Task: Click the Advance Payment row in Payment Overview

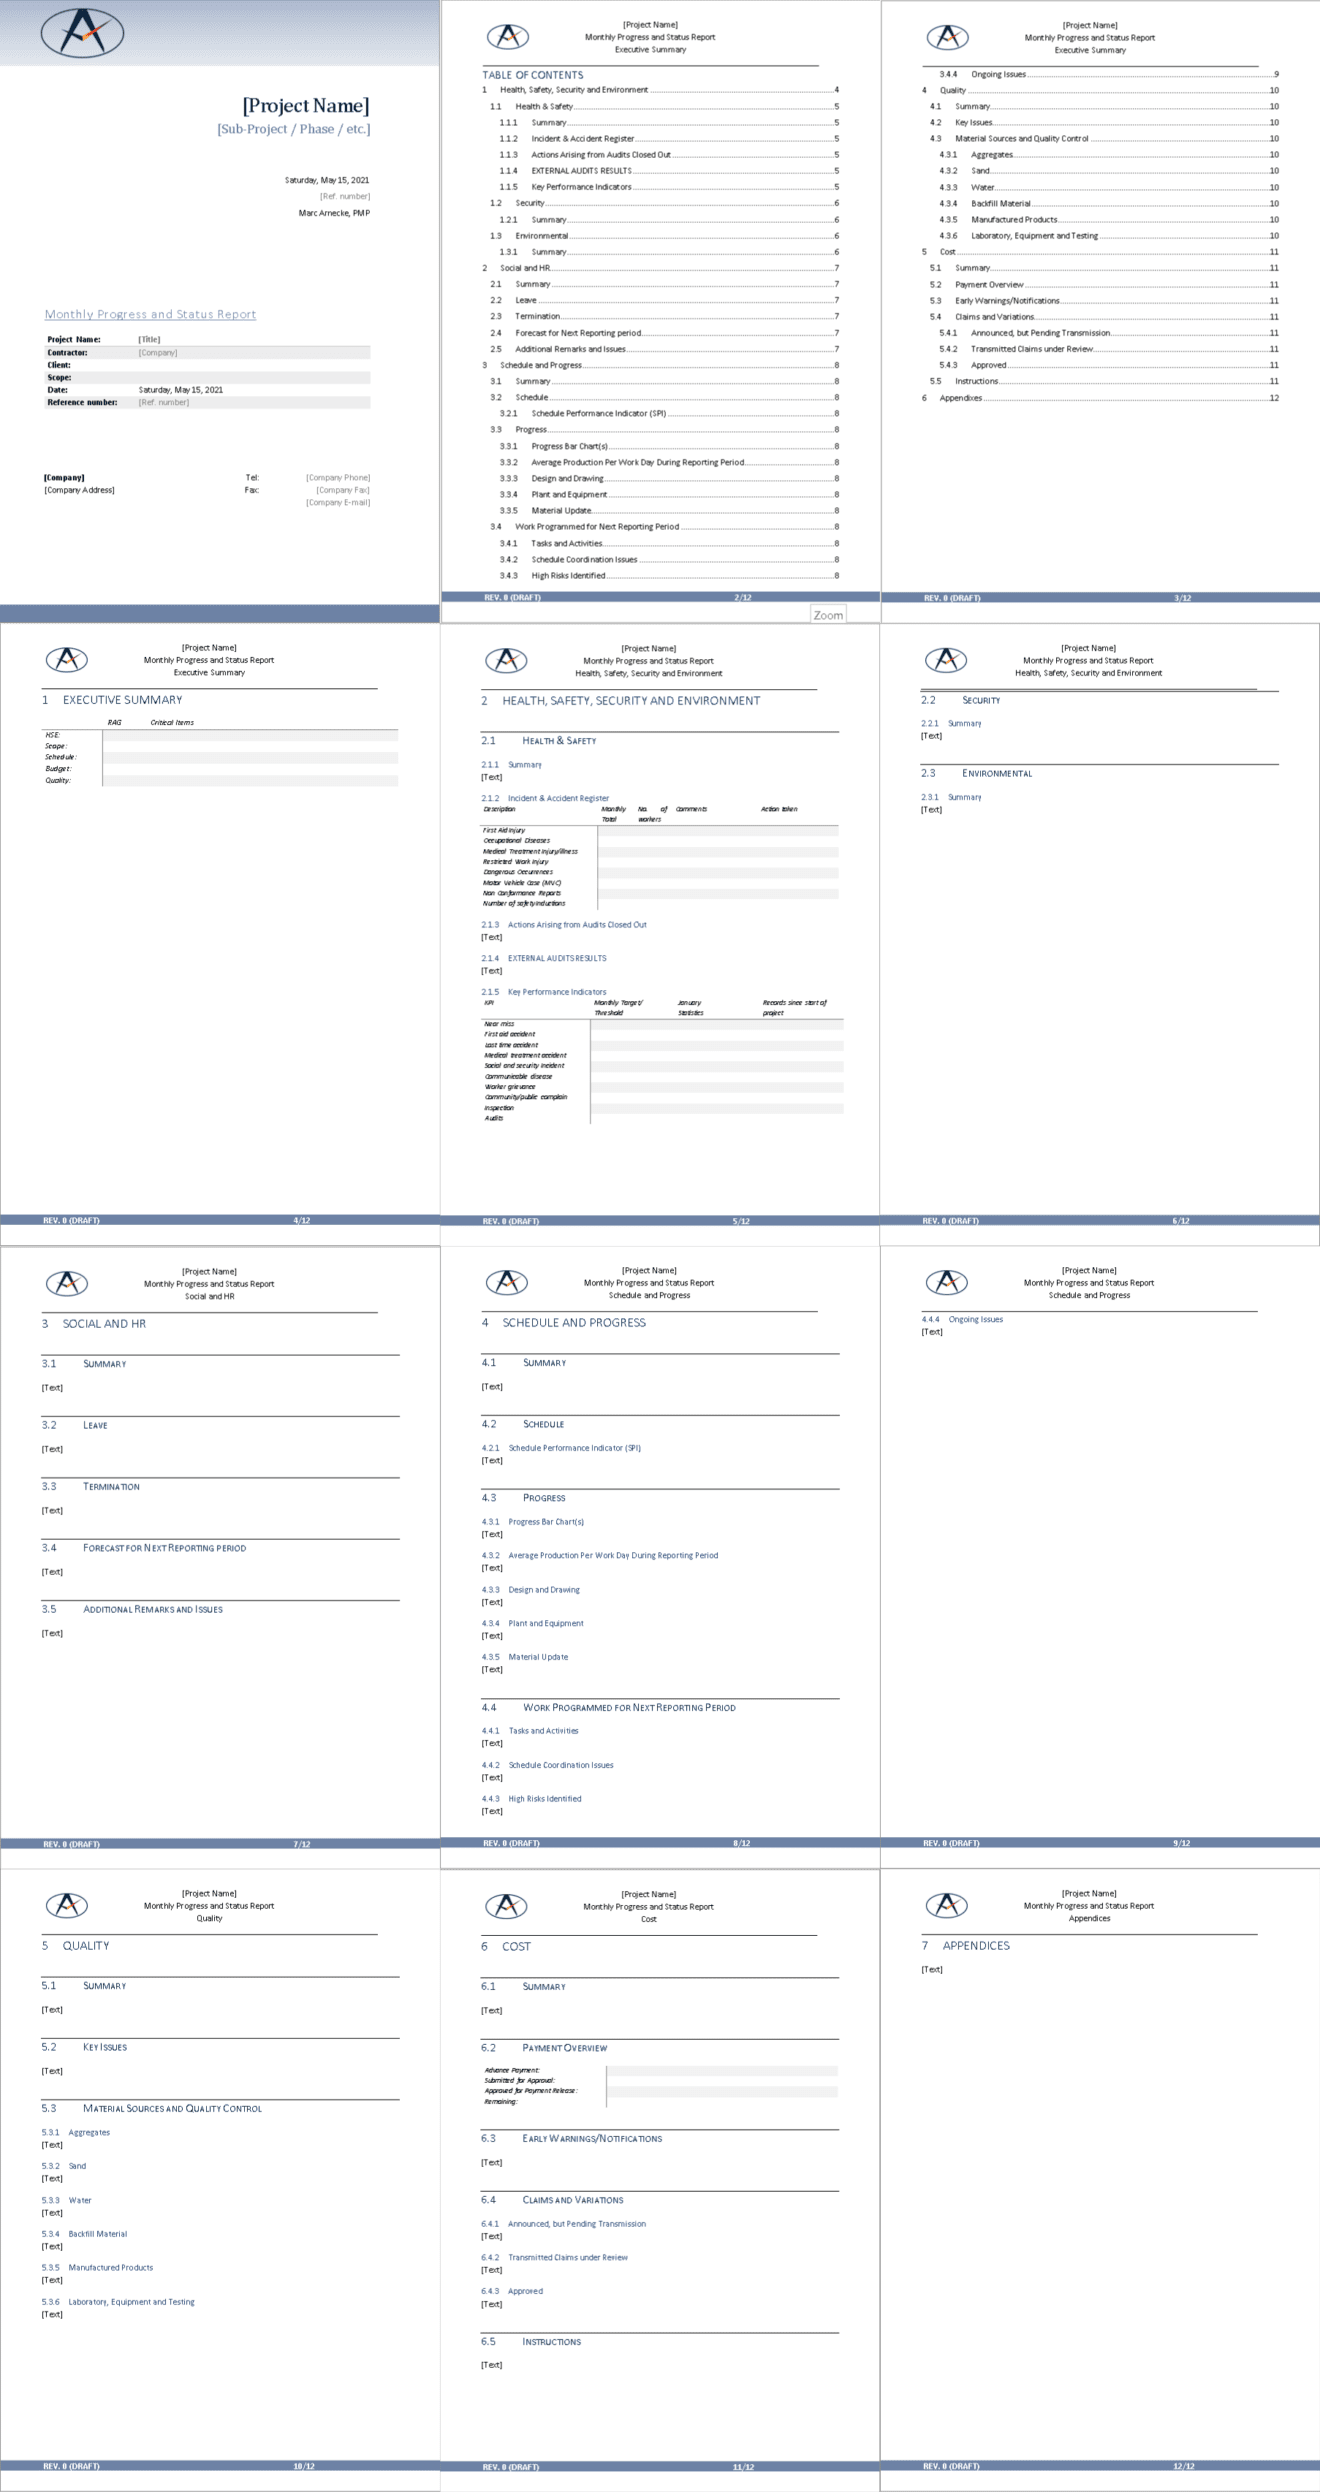Action: tap(660, 2070)
